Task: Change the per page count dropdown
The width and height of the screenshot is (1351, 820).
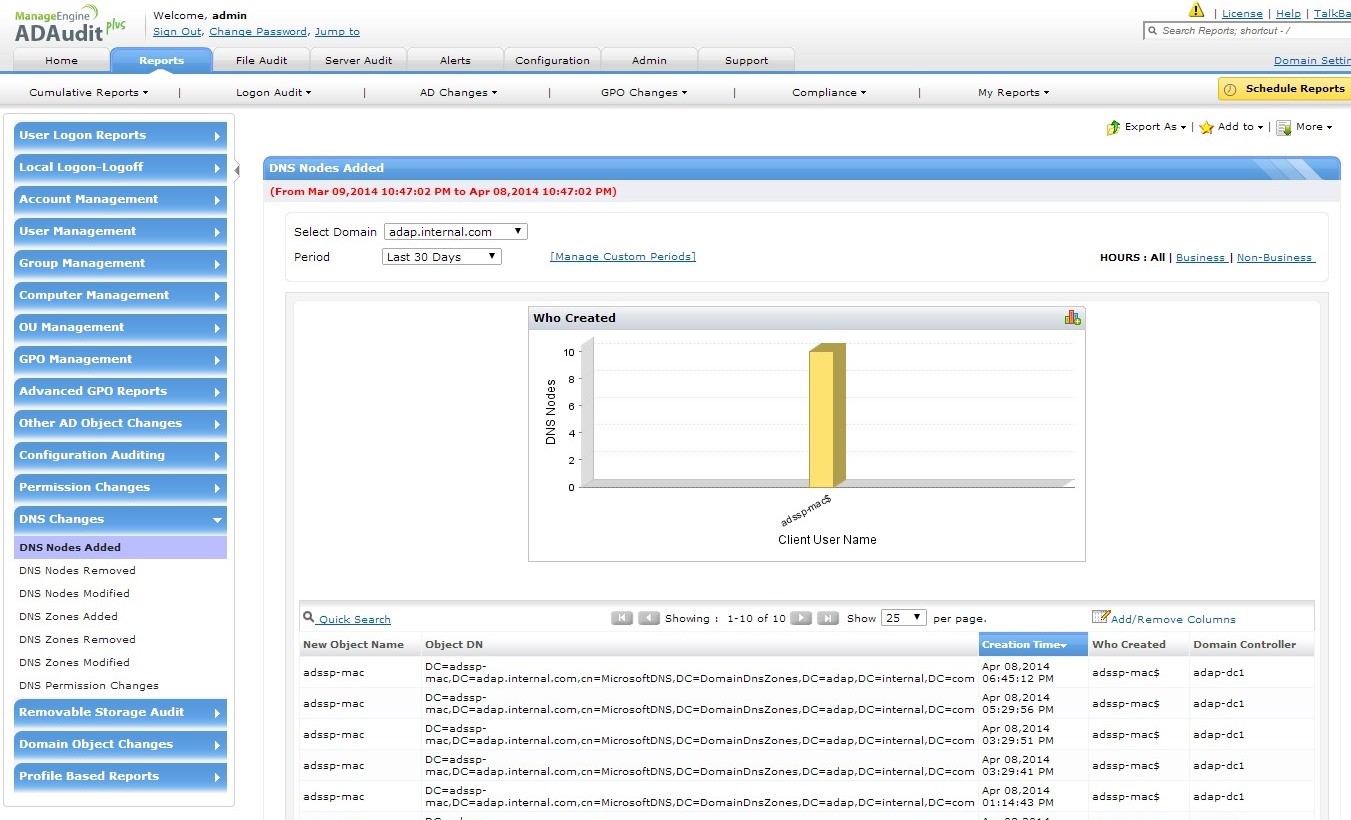Action: pyautogui.click(x=903, y=618)
